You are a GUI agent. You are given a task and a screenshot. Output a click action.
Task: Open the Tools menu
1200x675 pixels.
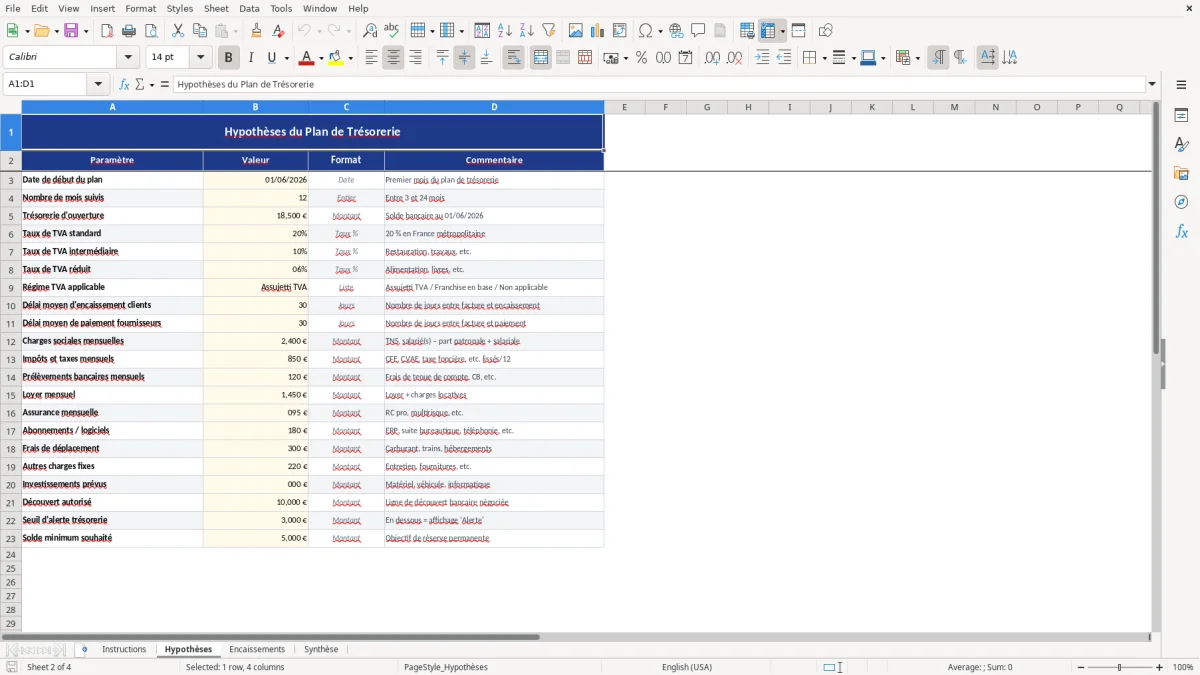point(282,8)
